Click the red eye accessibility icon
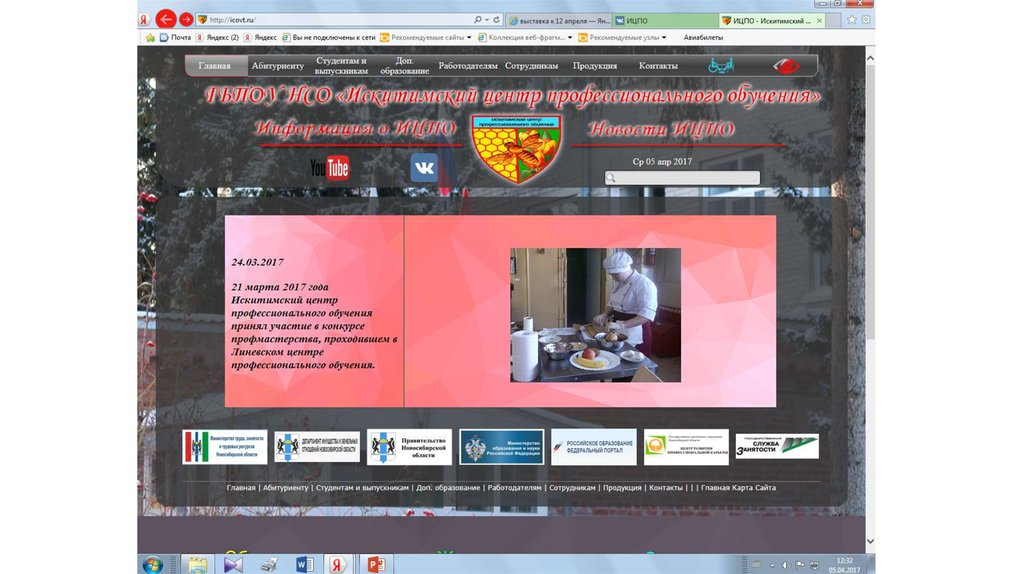Image resolution: width=1024 pixels, height=574 pixels. 787,66
